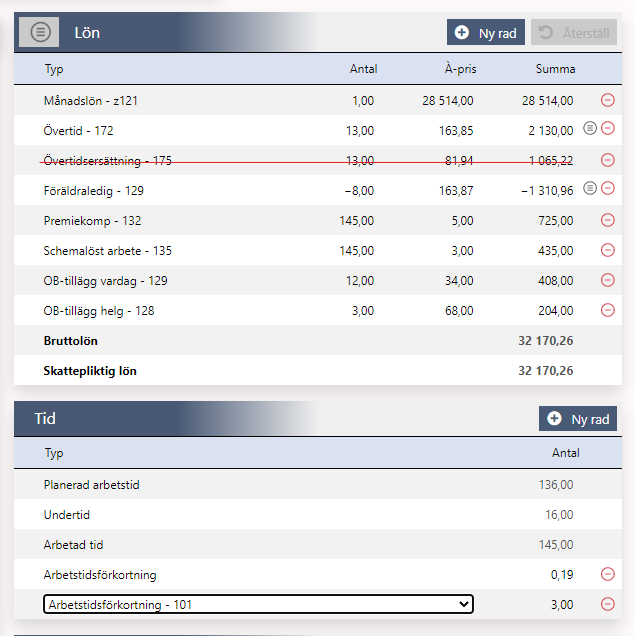The width and height of the screenshot is (635, 636).
Task: Click Ny rad button in Tid header
Action: pos(578,419)
